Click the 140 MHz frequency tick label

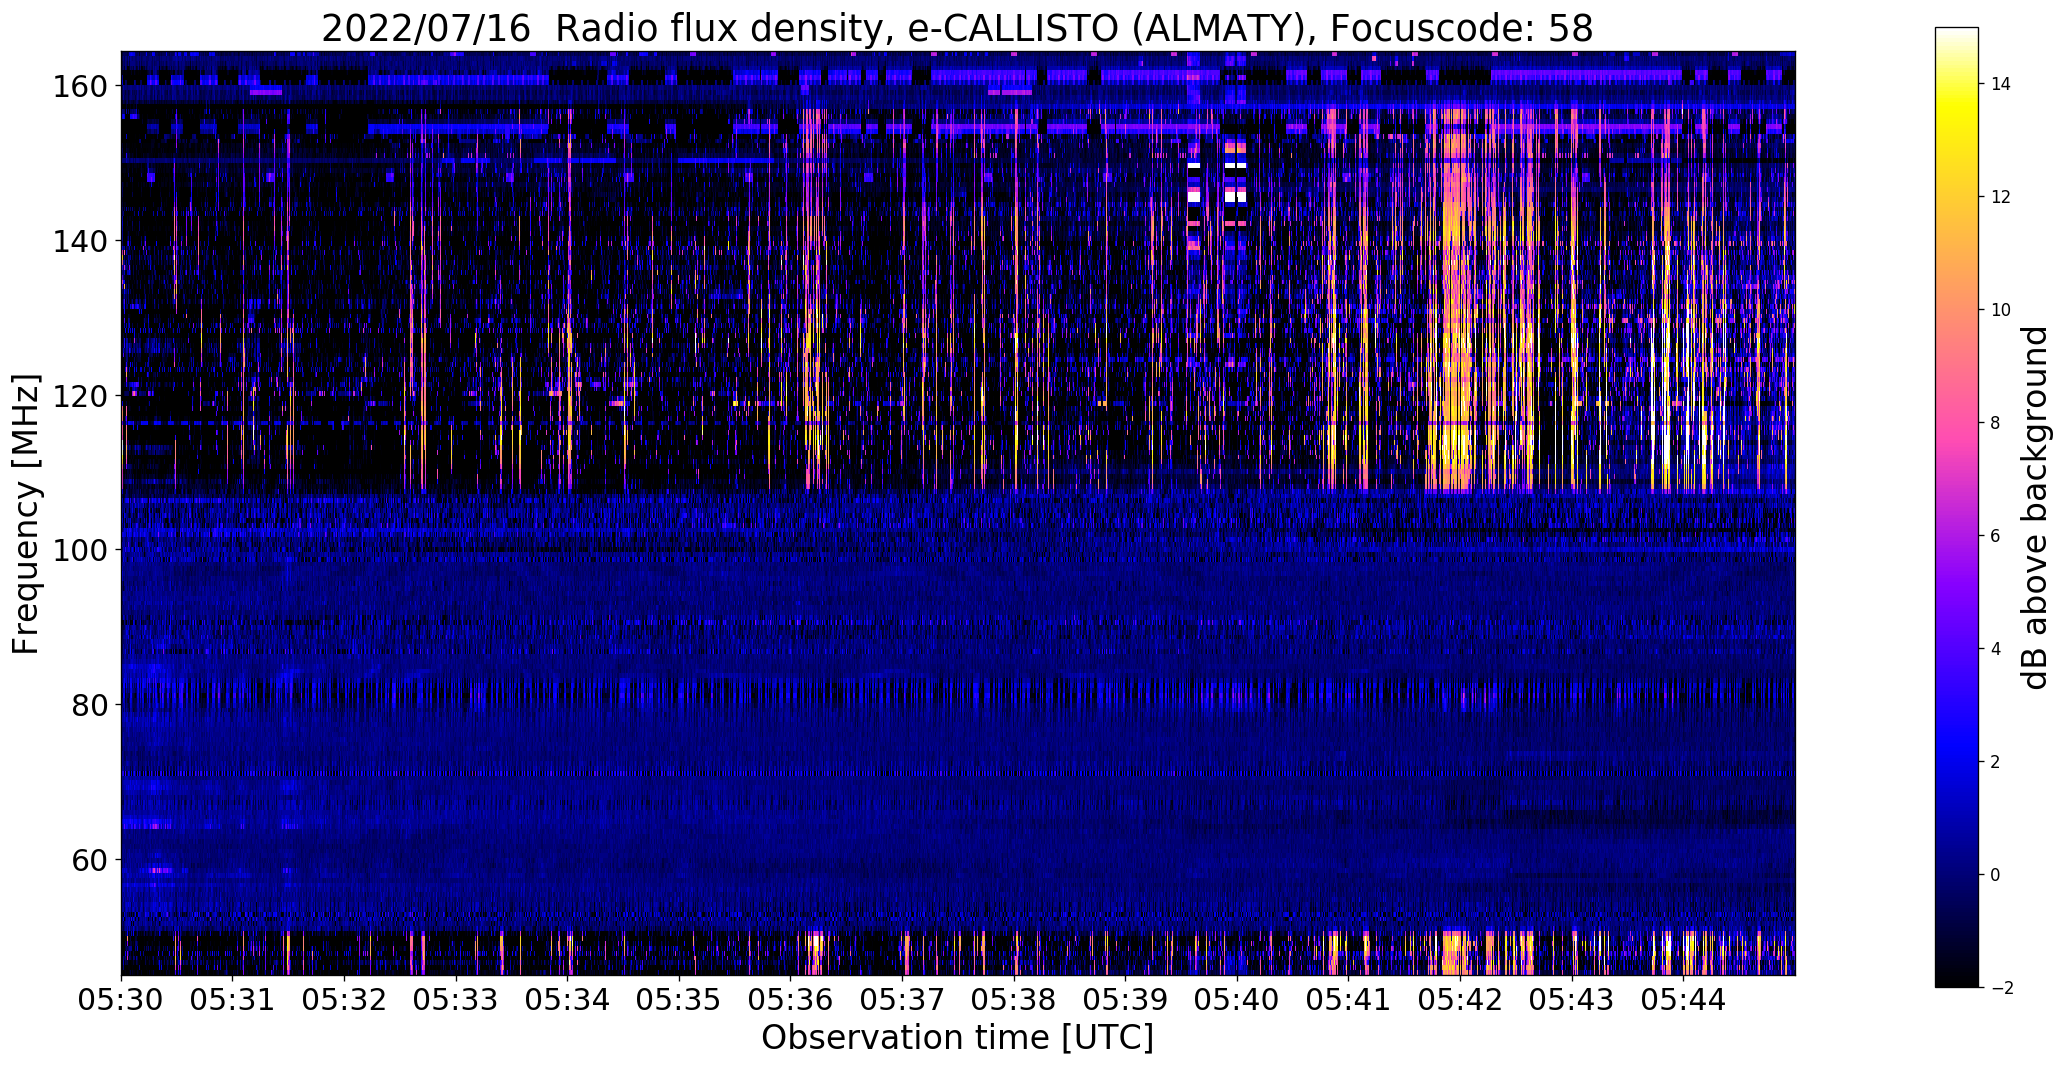click(80, 241)
